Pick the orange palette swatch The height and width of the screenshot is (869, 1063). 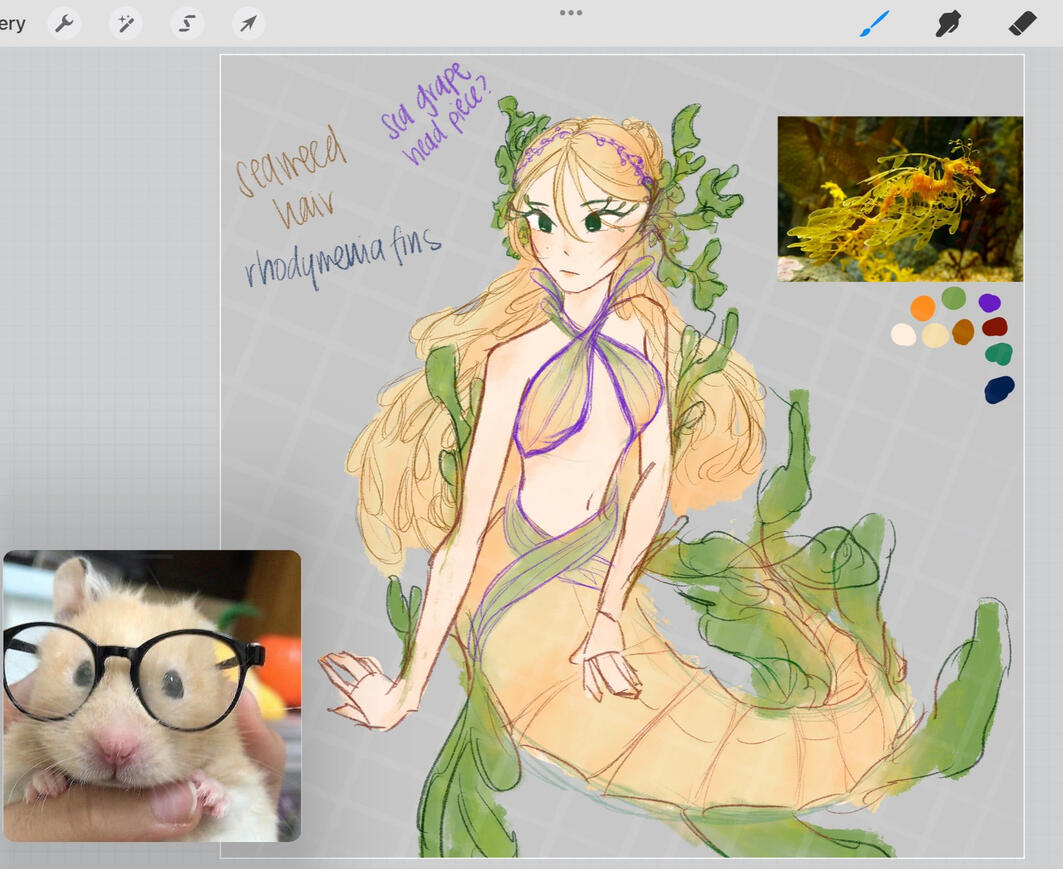coord(923,308)
